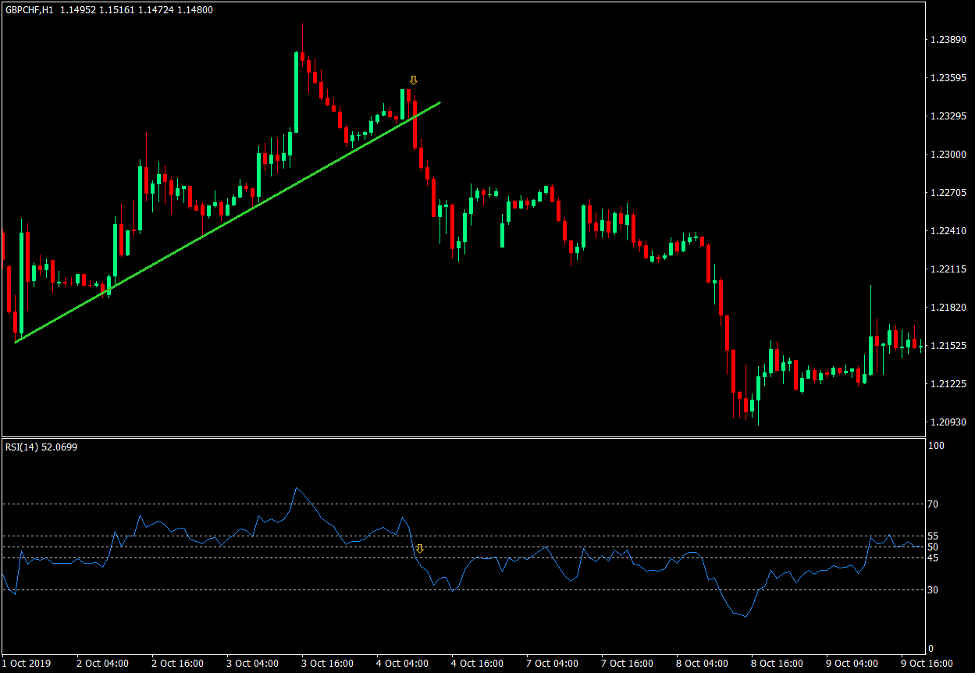Click the 1.20930 price on the scale
The image size is (977, 675).
950,421
